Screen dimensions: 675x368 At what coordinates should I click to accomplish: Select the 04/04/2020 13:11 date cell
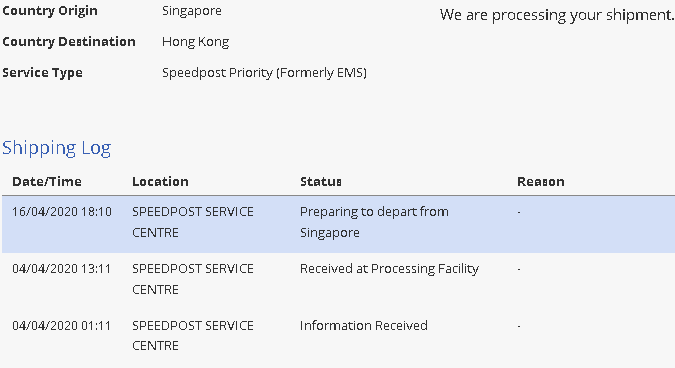coord(62,269)
